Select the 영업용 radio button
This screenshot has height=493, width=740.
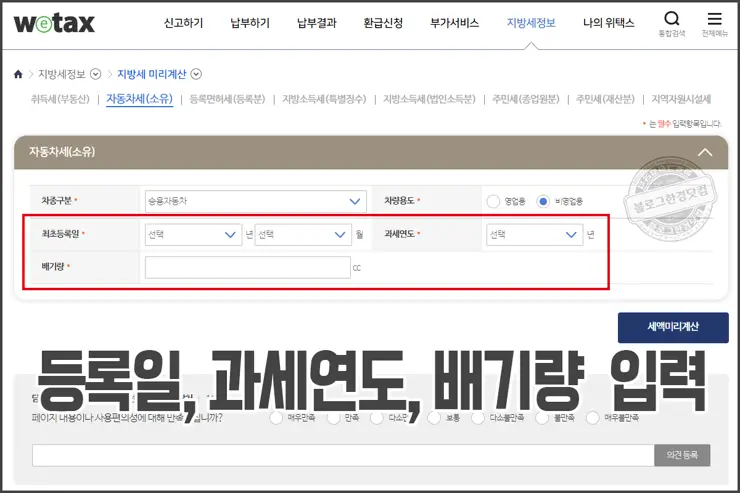point(493,201)
